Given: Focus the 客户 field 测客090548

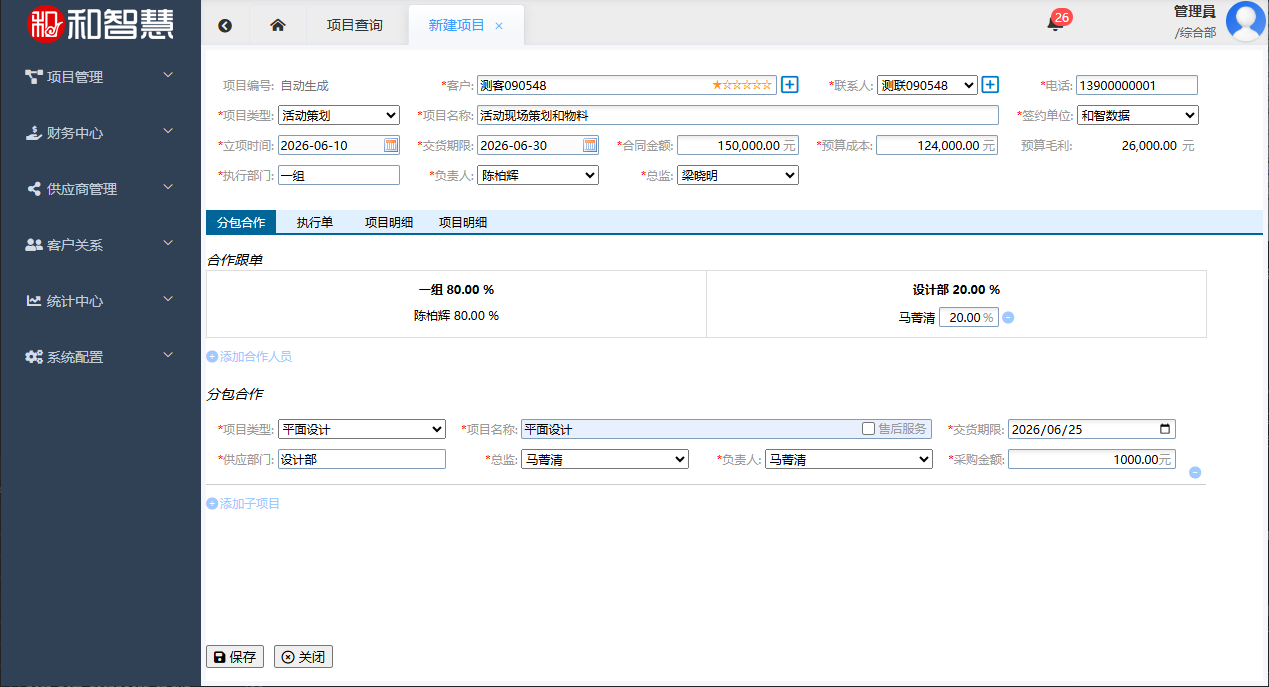Looking at the screenshot, I should 627,85.
